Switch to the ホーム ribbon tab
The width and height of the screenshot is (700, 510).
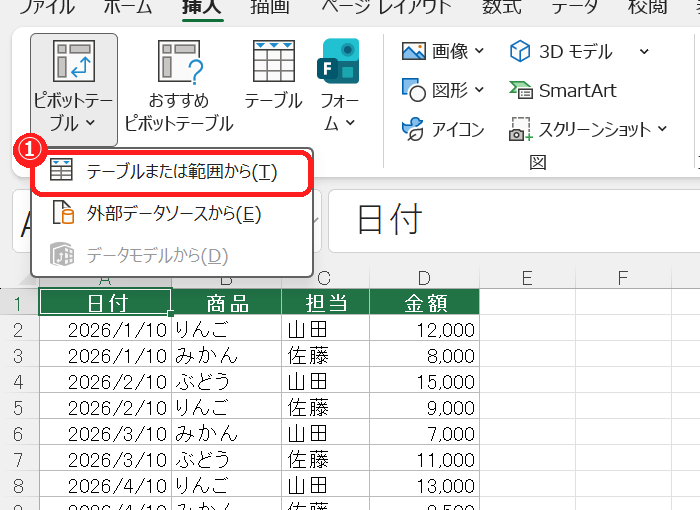click(128, 7)
